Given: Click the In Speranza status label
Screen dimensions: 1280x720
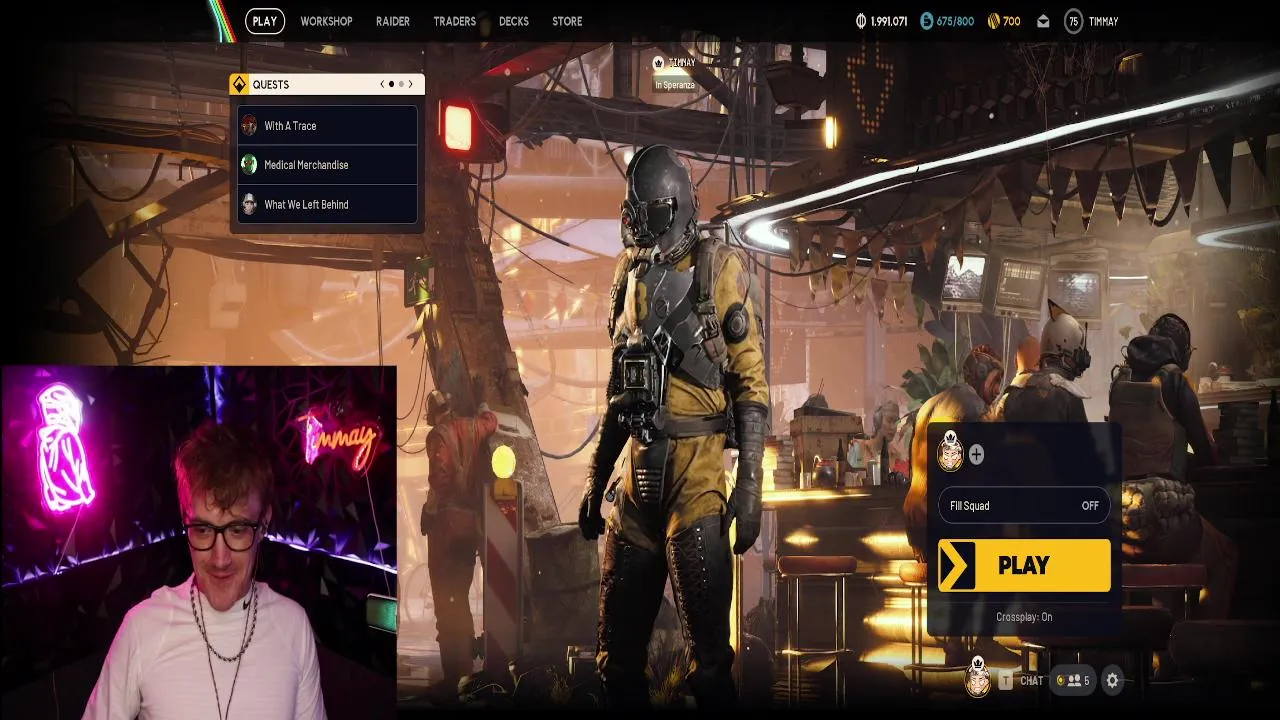Looking at the screenshot, I should click(x=675, y=85).
